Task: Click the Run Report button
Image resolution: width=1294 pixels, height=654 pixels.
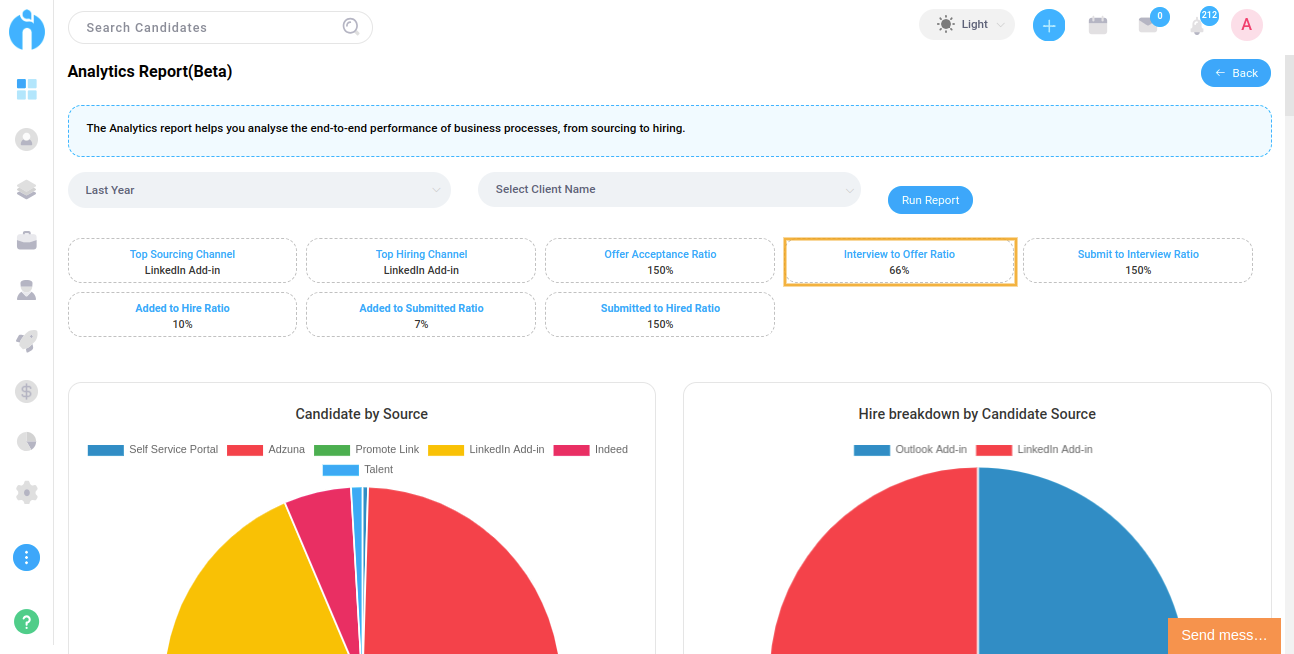Action: click(x=930, y=200)
